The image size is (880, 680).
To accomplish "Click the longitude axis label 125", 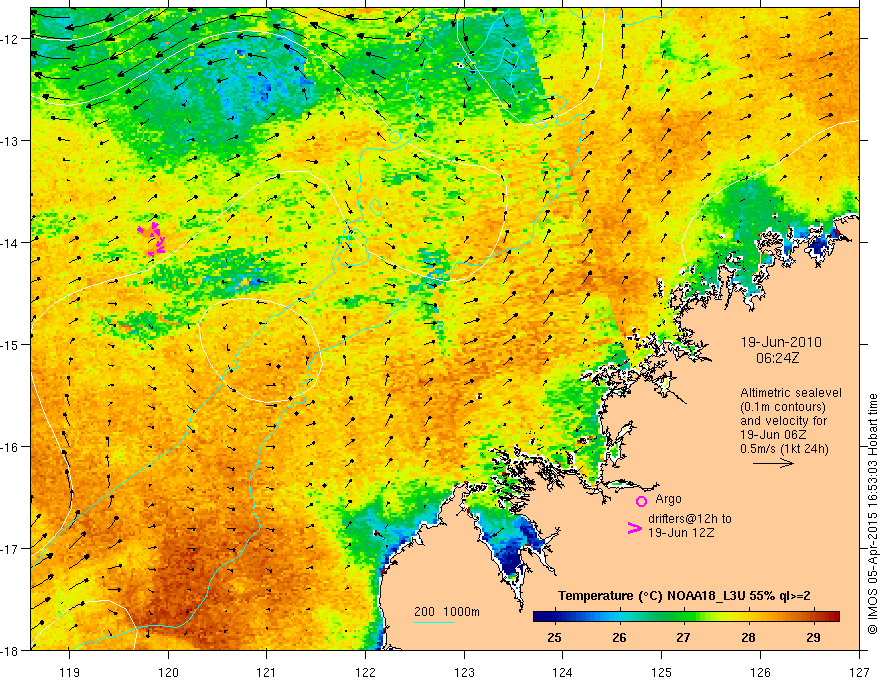I will pos(662,672).
